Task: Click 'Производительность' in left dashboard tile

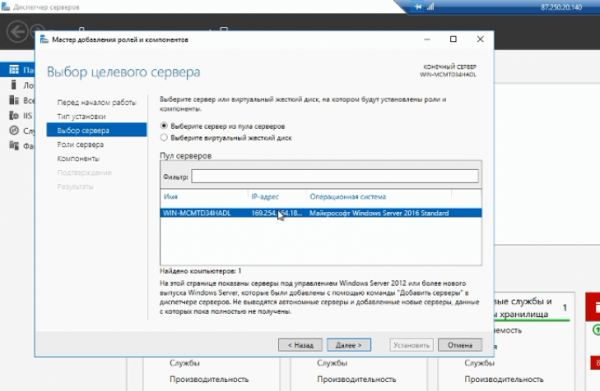Action: point(209,379)
